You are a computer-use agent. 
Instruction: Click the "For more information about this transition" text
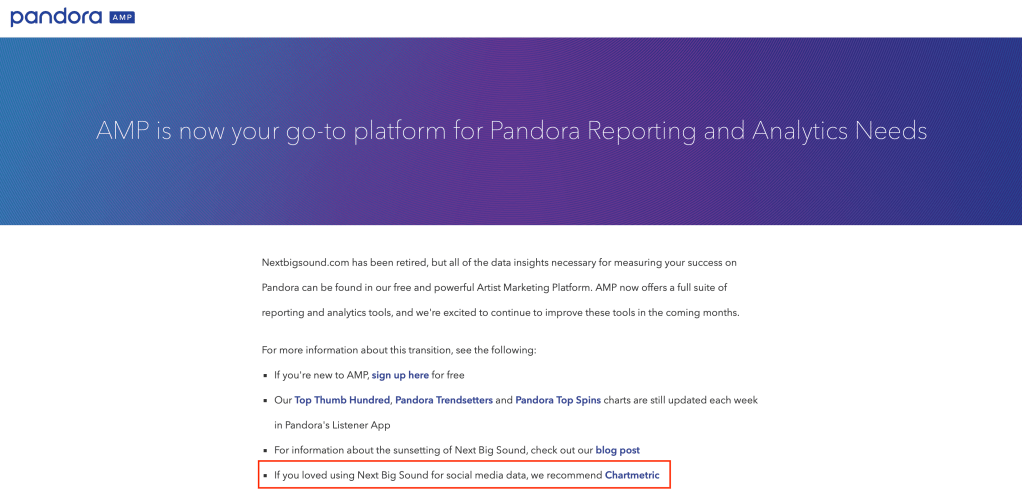tap(399, 350)
